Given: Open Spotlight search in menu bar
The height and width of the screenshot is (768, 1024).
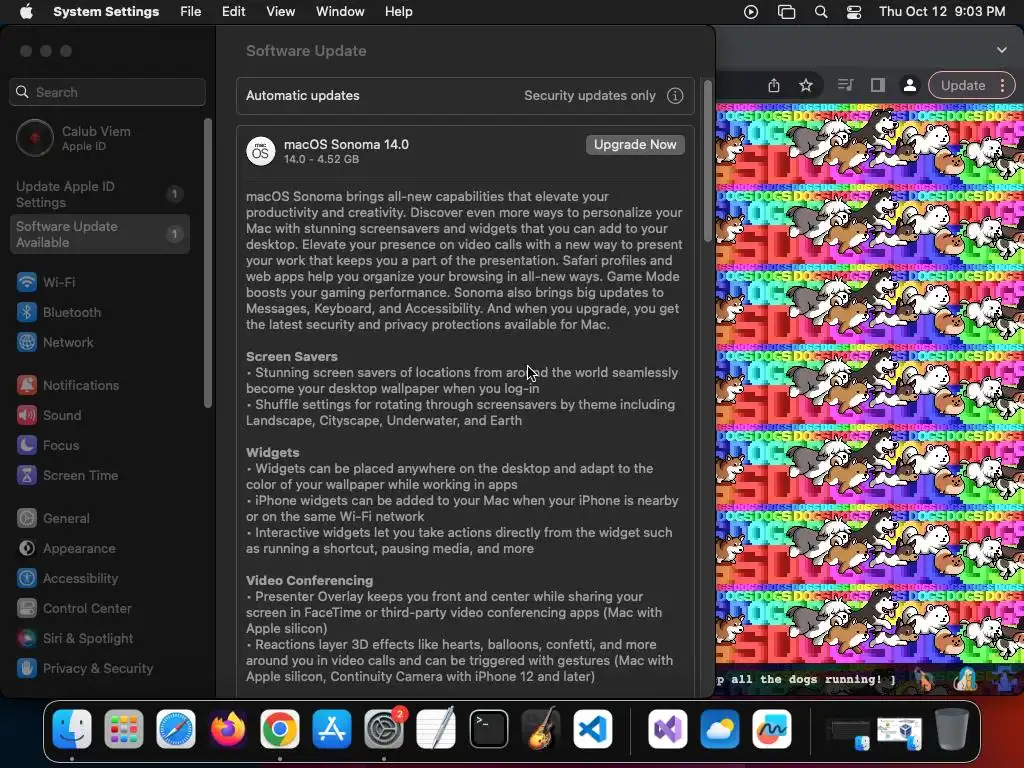Looking at the screenshot, I should pyautogui.click(x=821, y=12).
